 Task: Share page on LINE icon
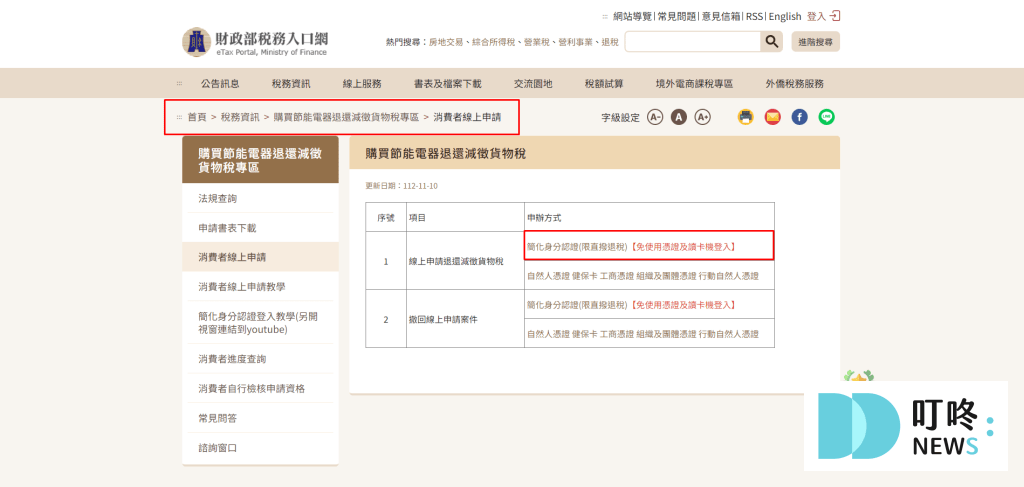pyautogui.click(x=827, y=118)
